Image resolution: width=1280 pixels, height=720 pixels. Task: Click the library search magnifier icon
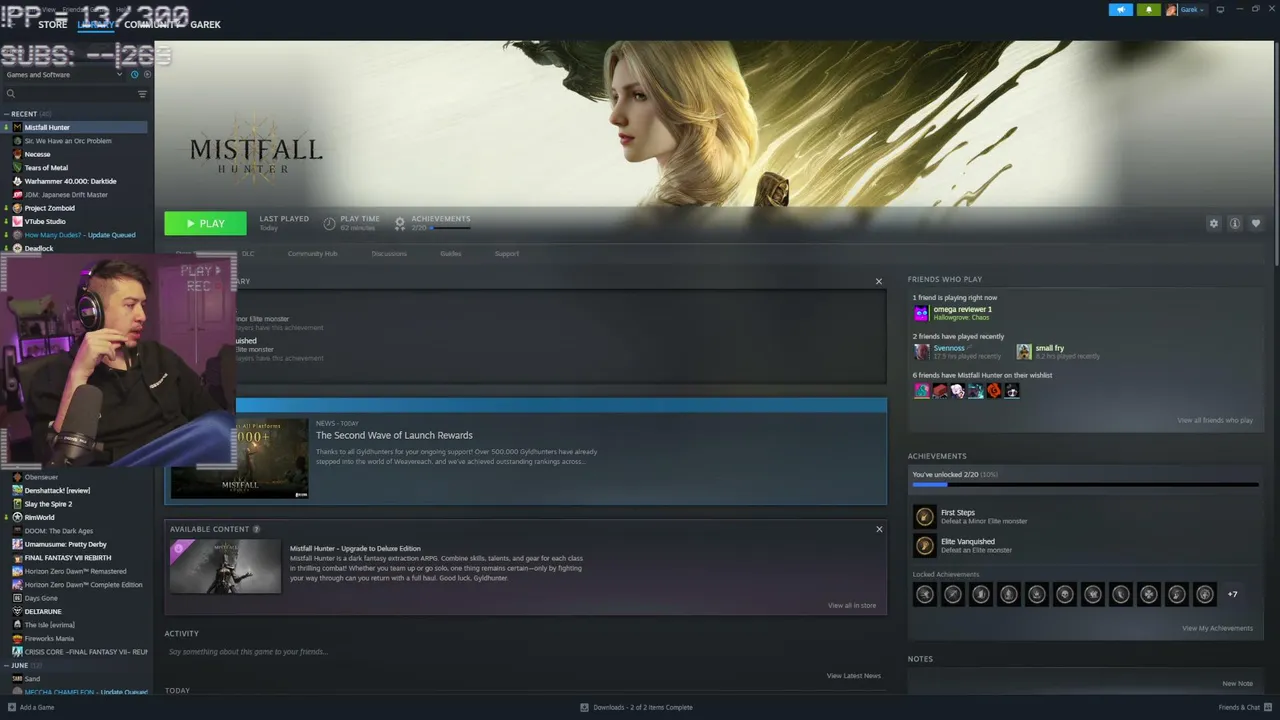[x=11, y=94]
